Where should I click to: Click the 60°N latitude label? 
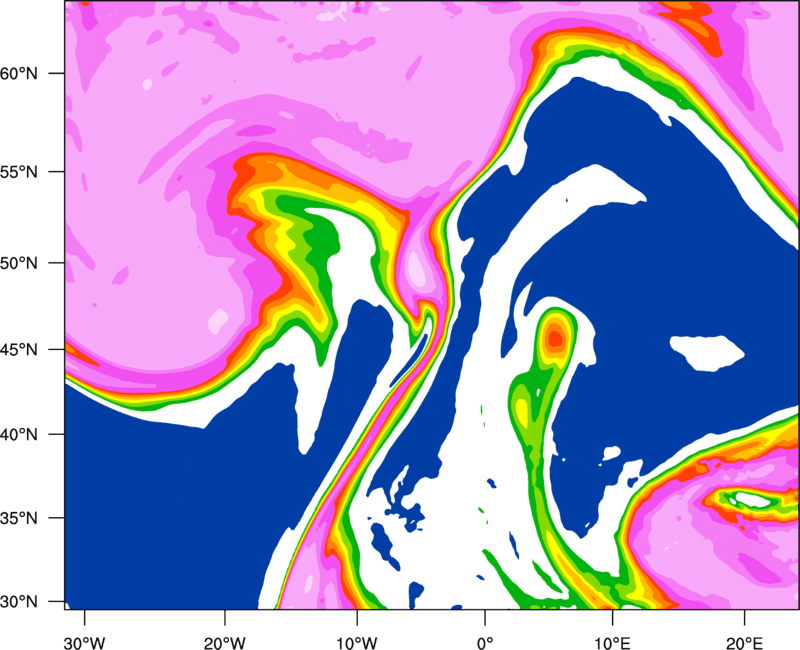pyautogui.click(x=19, y=74)
